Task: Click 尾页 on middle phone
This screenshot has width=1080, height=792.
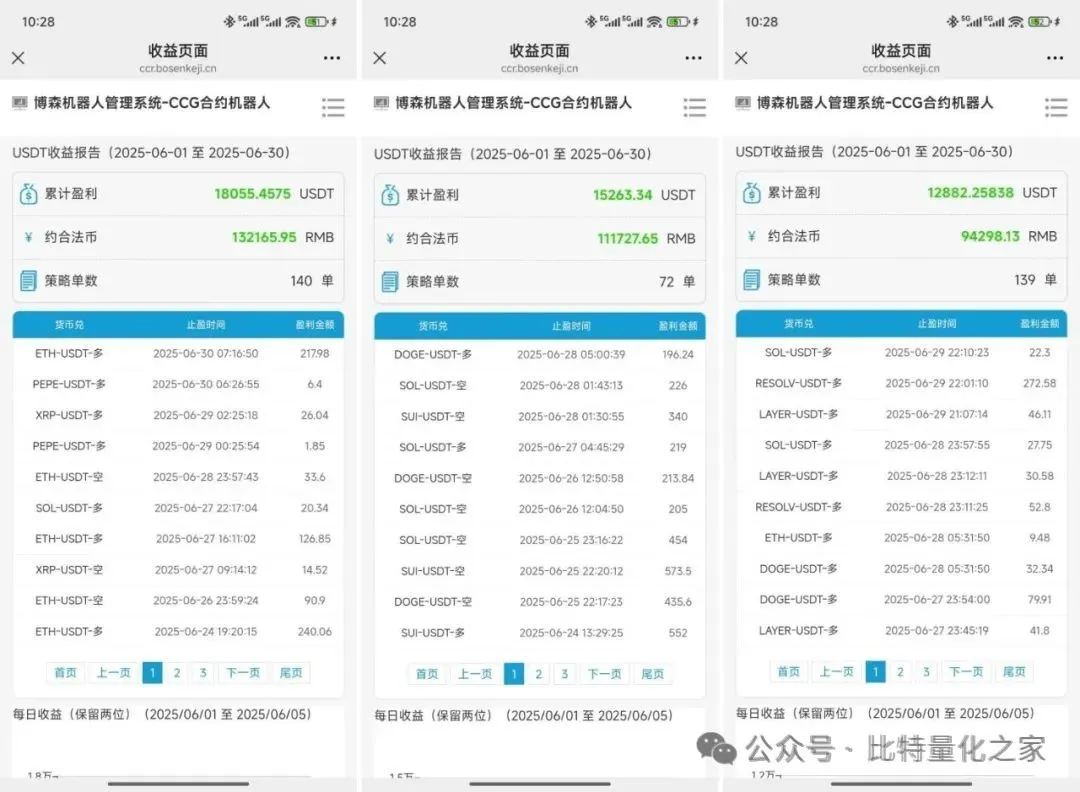Action: point(652,674)
